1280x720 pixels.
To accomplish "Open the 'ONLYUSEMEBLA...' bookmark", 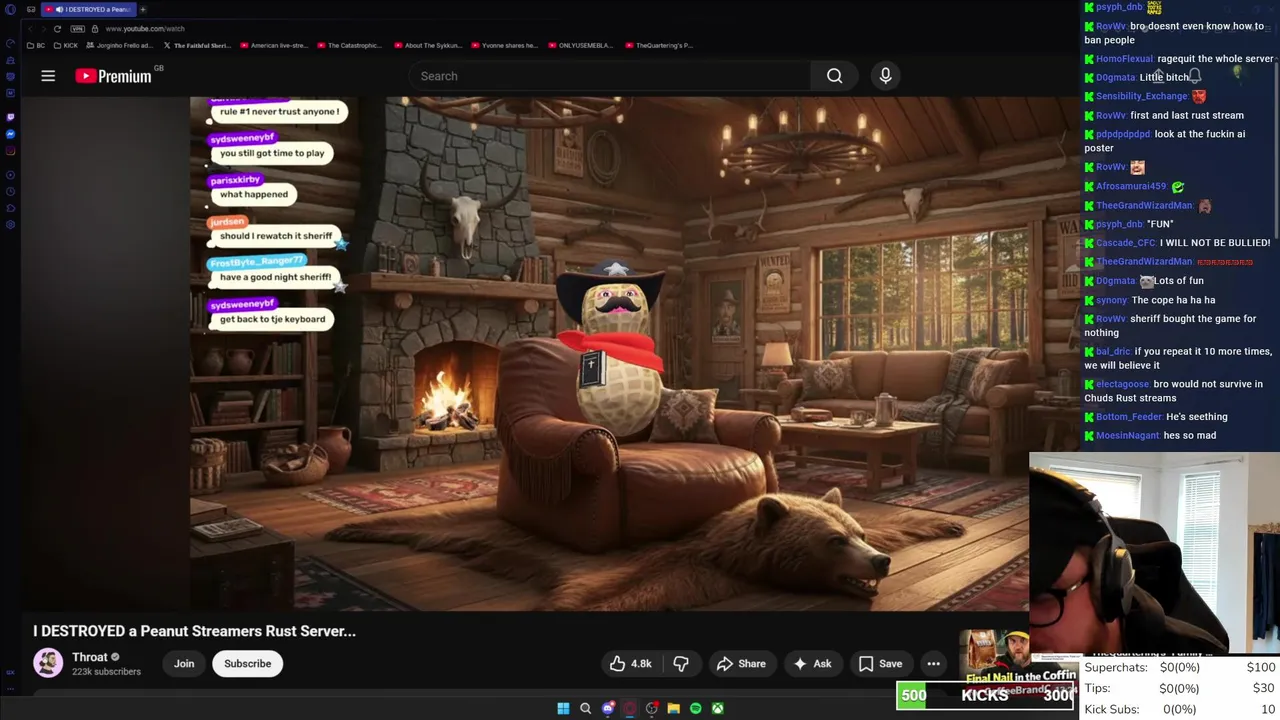I will [x=580, y=45].
